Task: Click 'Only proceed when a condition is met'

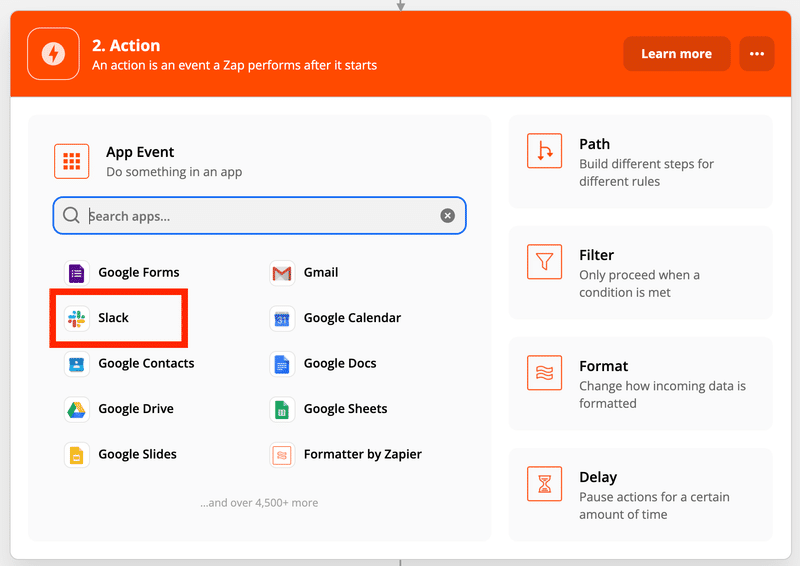Action: click(639, 283)
